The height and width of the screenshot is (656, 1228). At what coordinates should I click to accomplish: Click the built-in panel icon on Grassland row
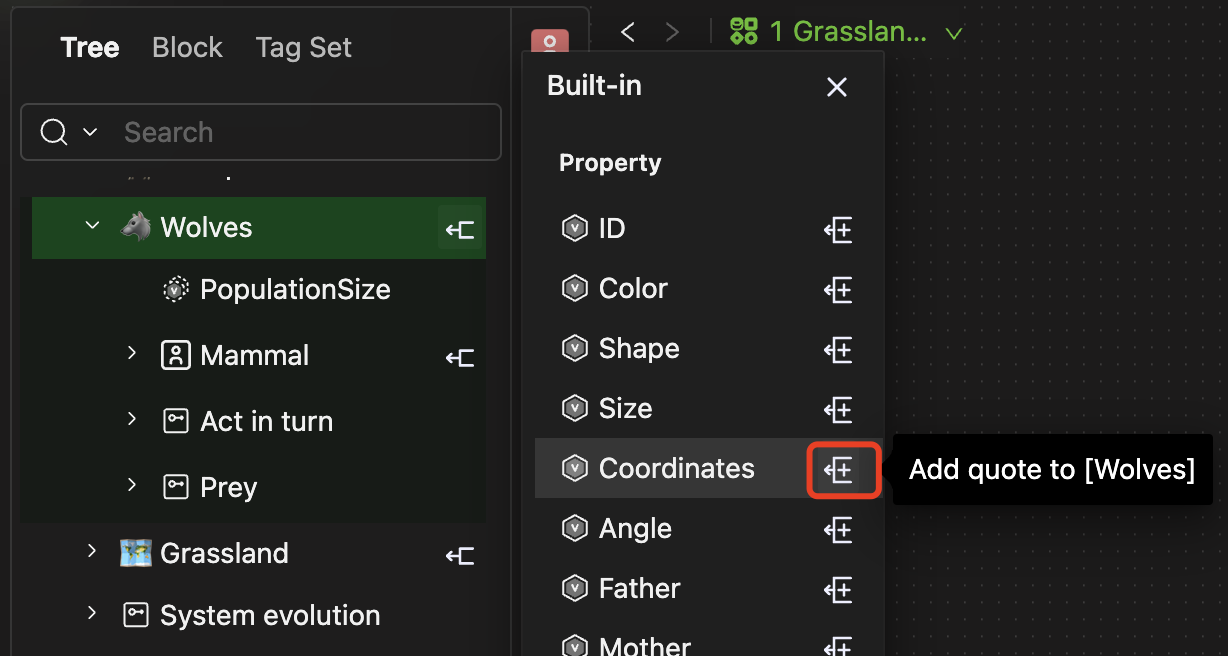coord(460,554)
